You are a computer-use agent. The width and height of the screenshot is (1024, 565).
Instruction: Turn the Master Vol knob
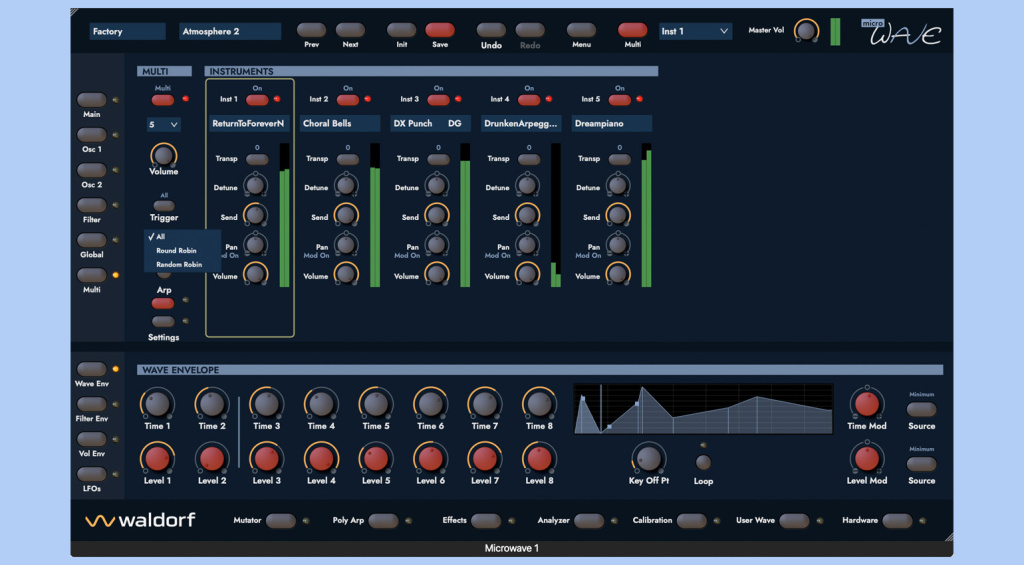pos(806,31)
